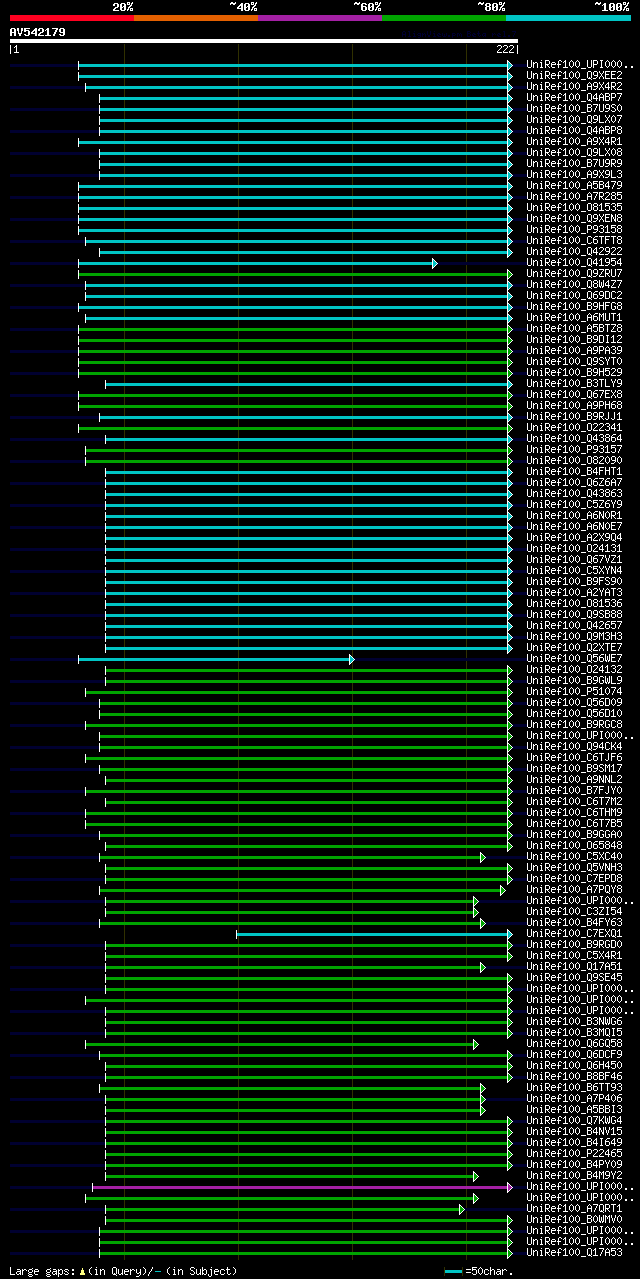640x1279 pixels.
Task: Open entry UniRef100_P51074
Action: pyautogui.click(x=574, y=692)
